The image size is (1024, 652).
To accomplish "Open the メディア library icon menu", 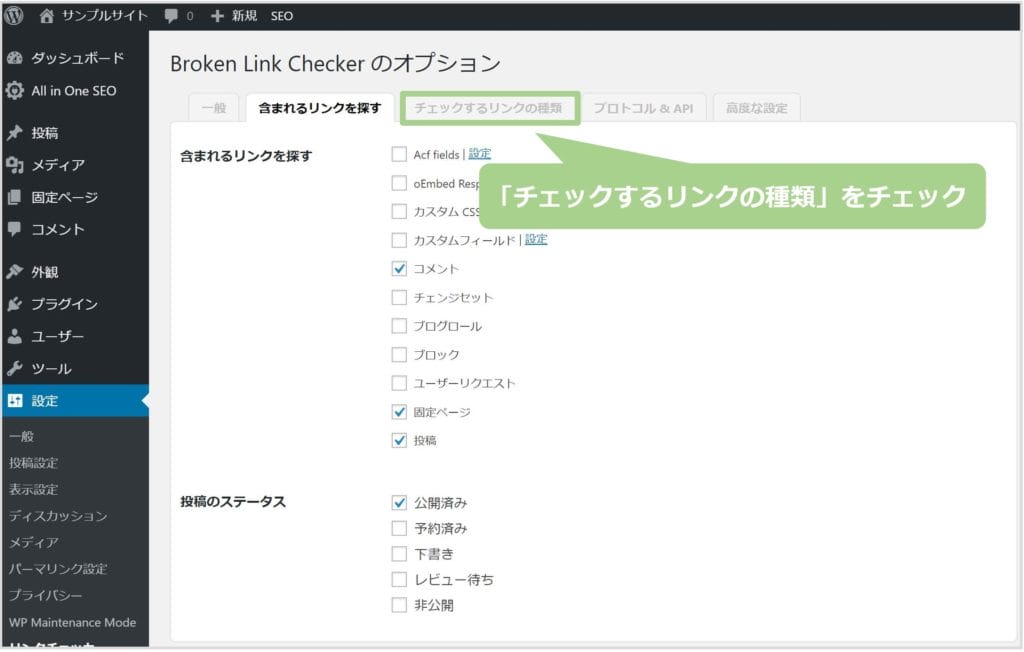I will click(x=14, y=165).
